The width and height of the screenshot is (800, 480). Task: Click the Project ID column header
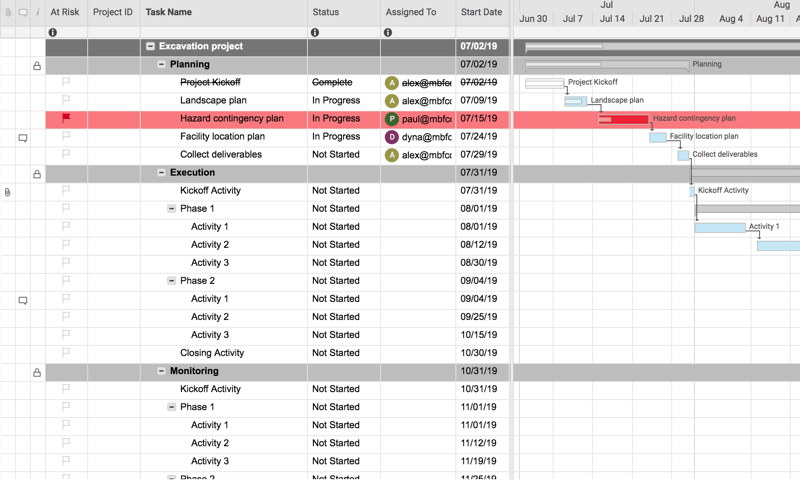(x=114, y=12)
